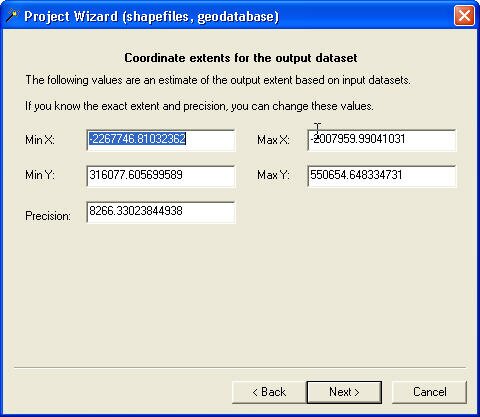Focus the Max Y input box

click(382, 176)
